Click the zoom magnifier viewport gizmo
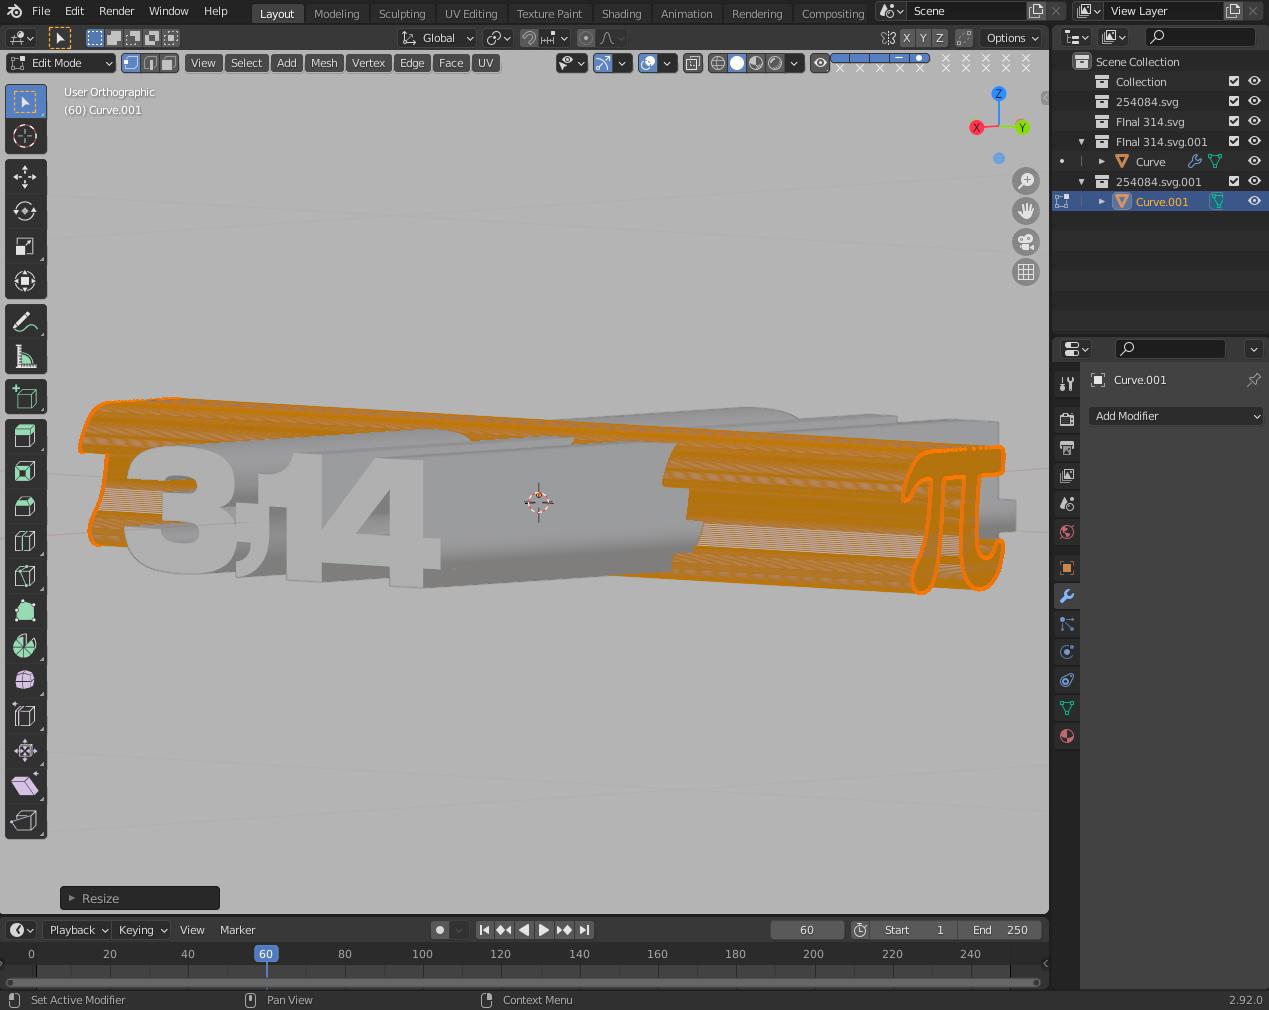Viewport: 1269px width, 1010px height. [1026, 181]
